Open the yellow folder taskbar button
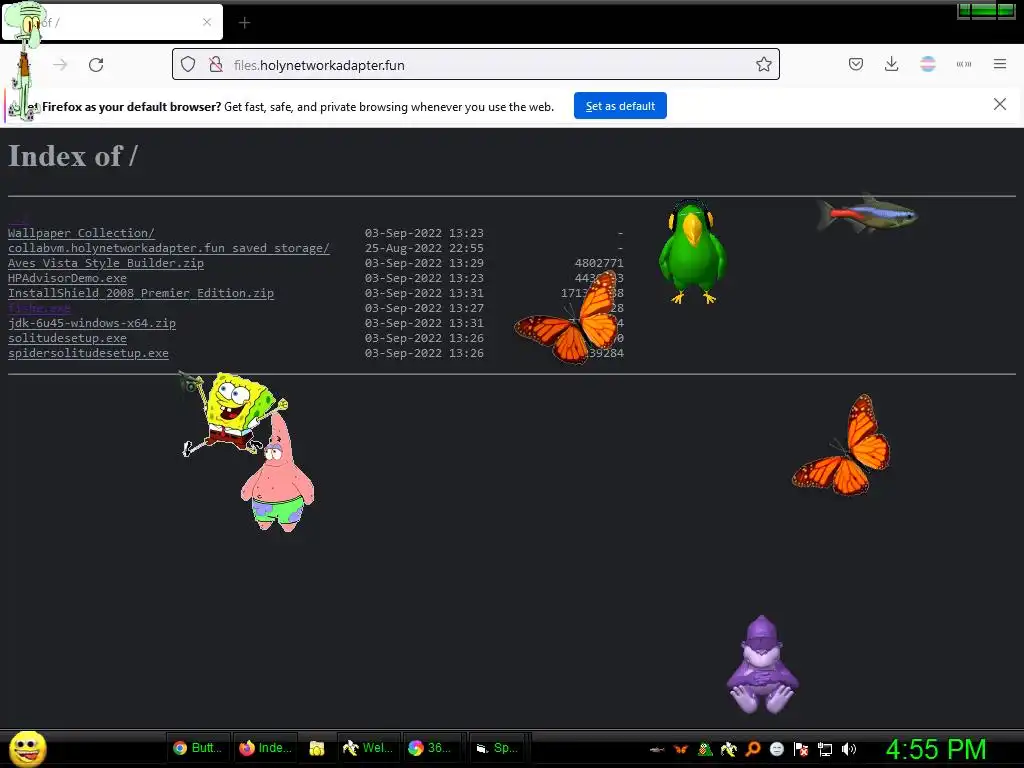 pyautogui.click(x=317, y=748)
